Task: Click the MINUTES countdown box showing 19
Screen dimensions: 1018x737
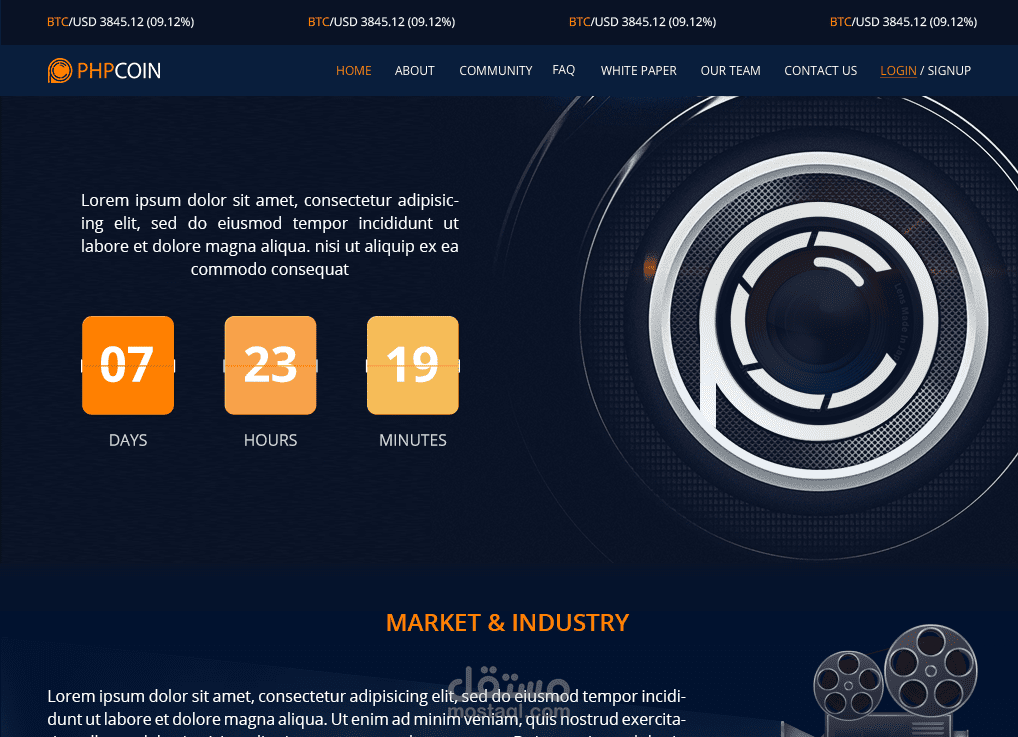Action: [x=412, y=365]
